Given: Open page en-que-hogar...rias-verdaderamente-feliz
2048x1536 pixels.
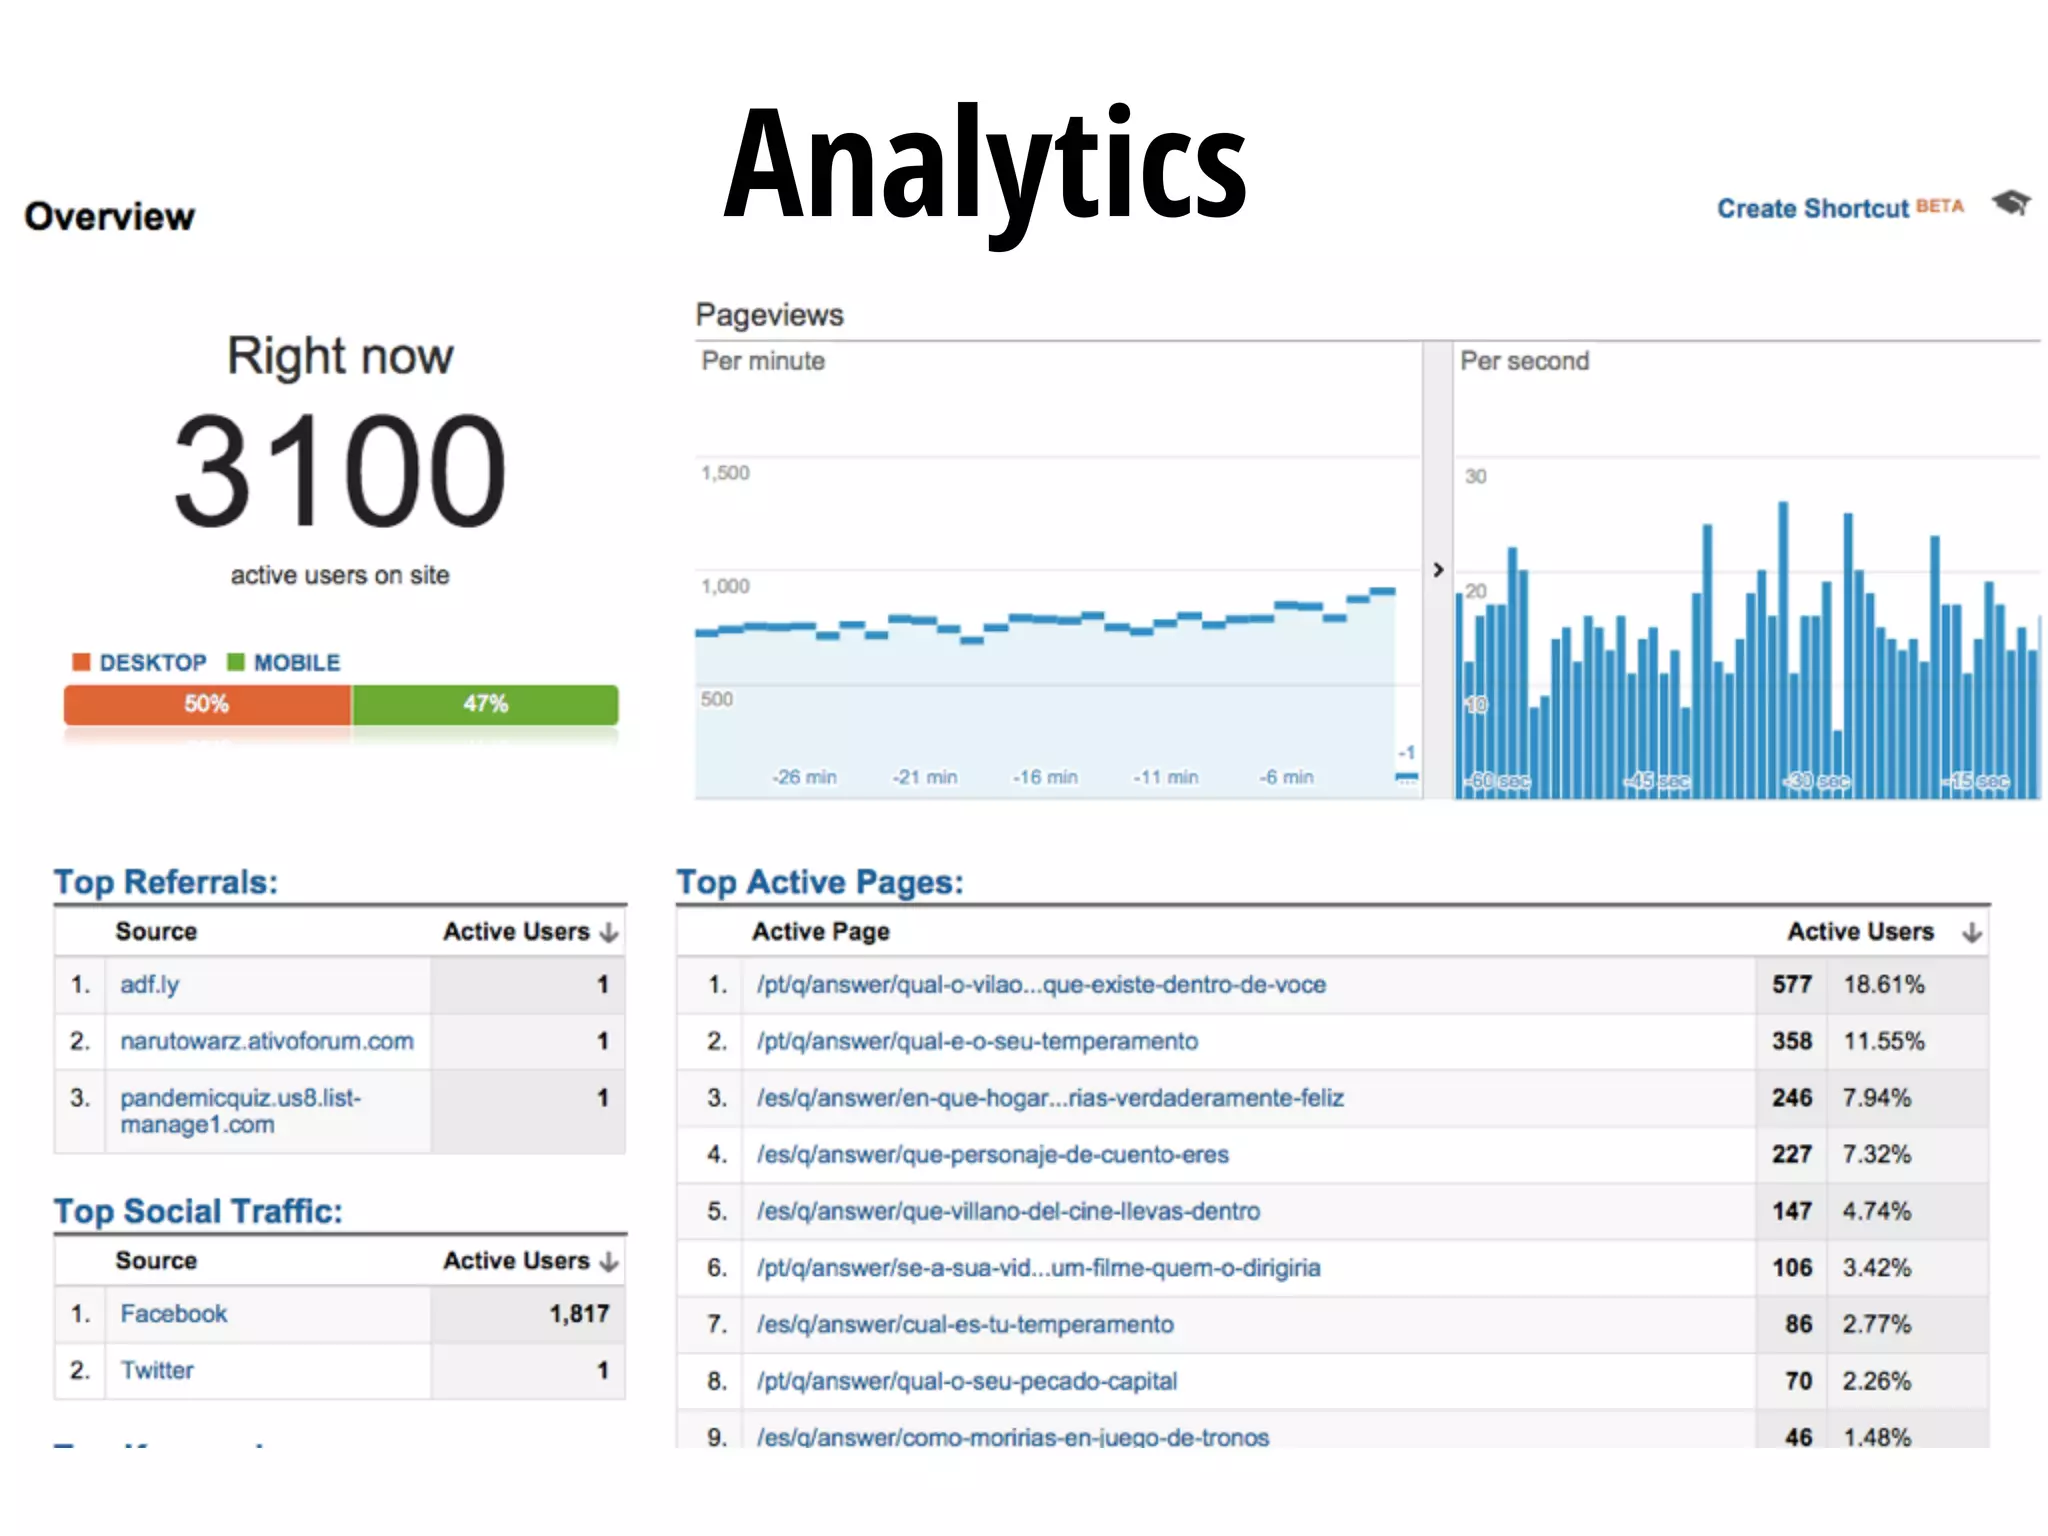Looking at the screenshot, I should click(1050, 1098).
